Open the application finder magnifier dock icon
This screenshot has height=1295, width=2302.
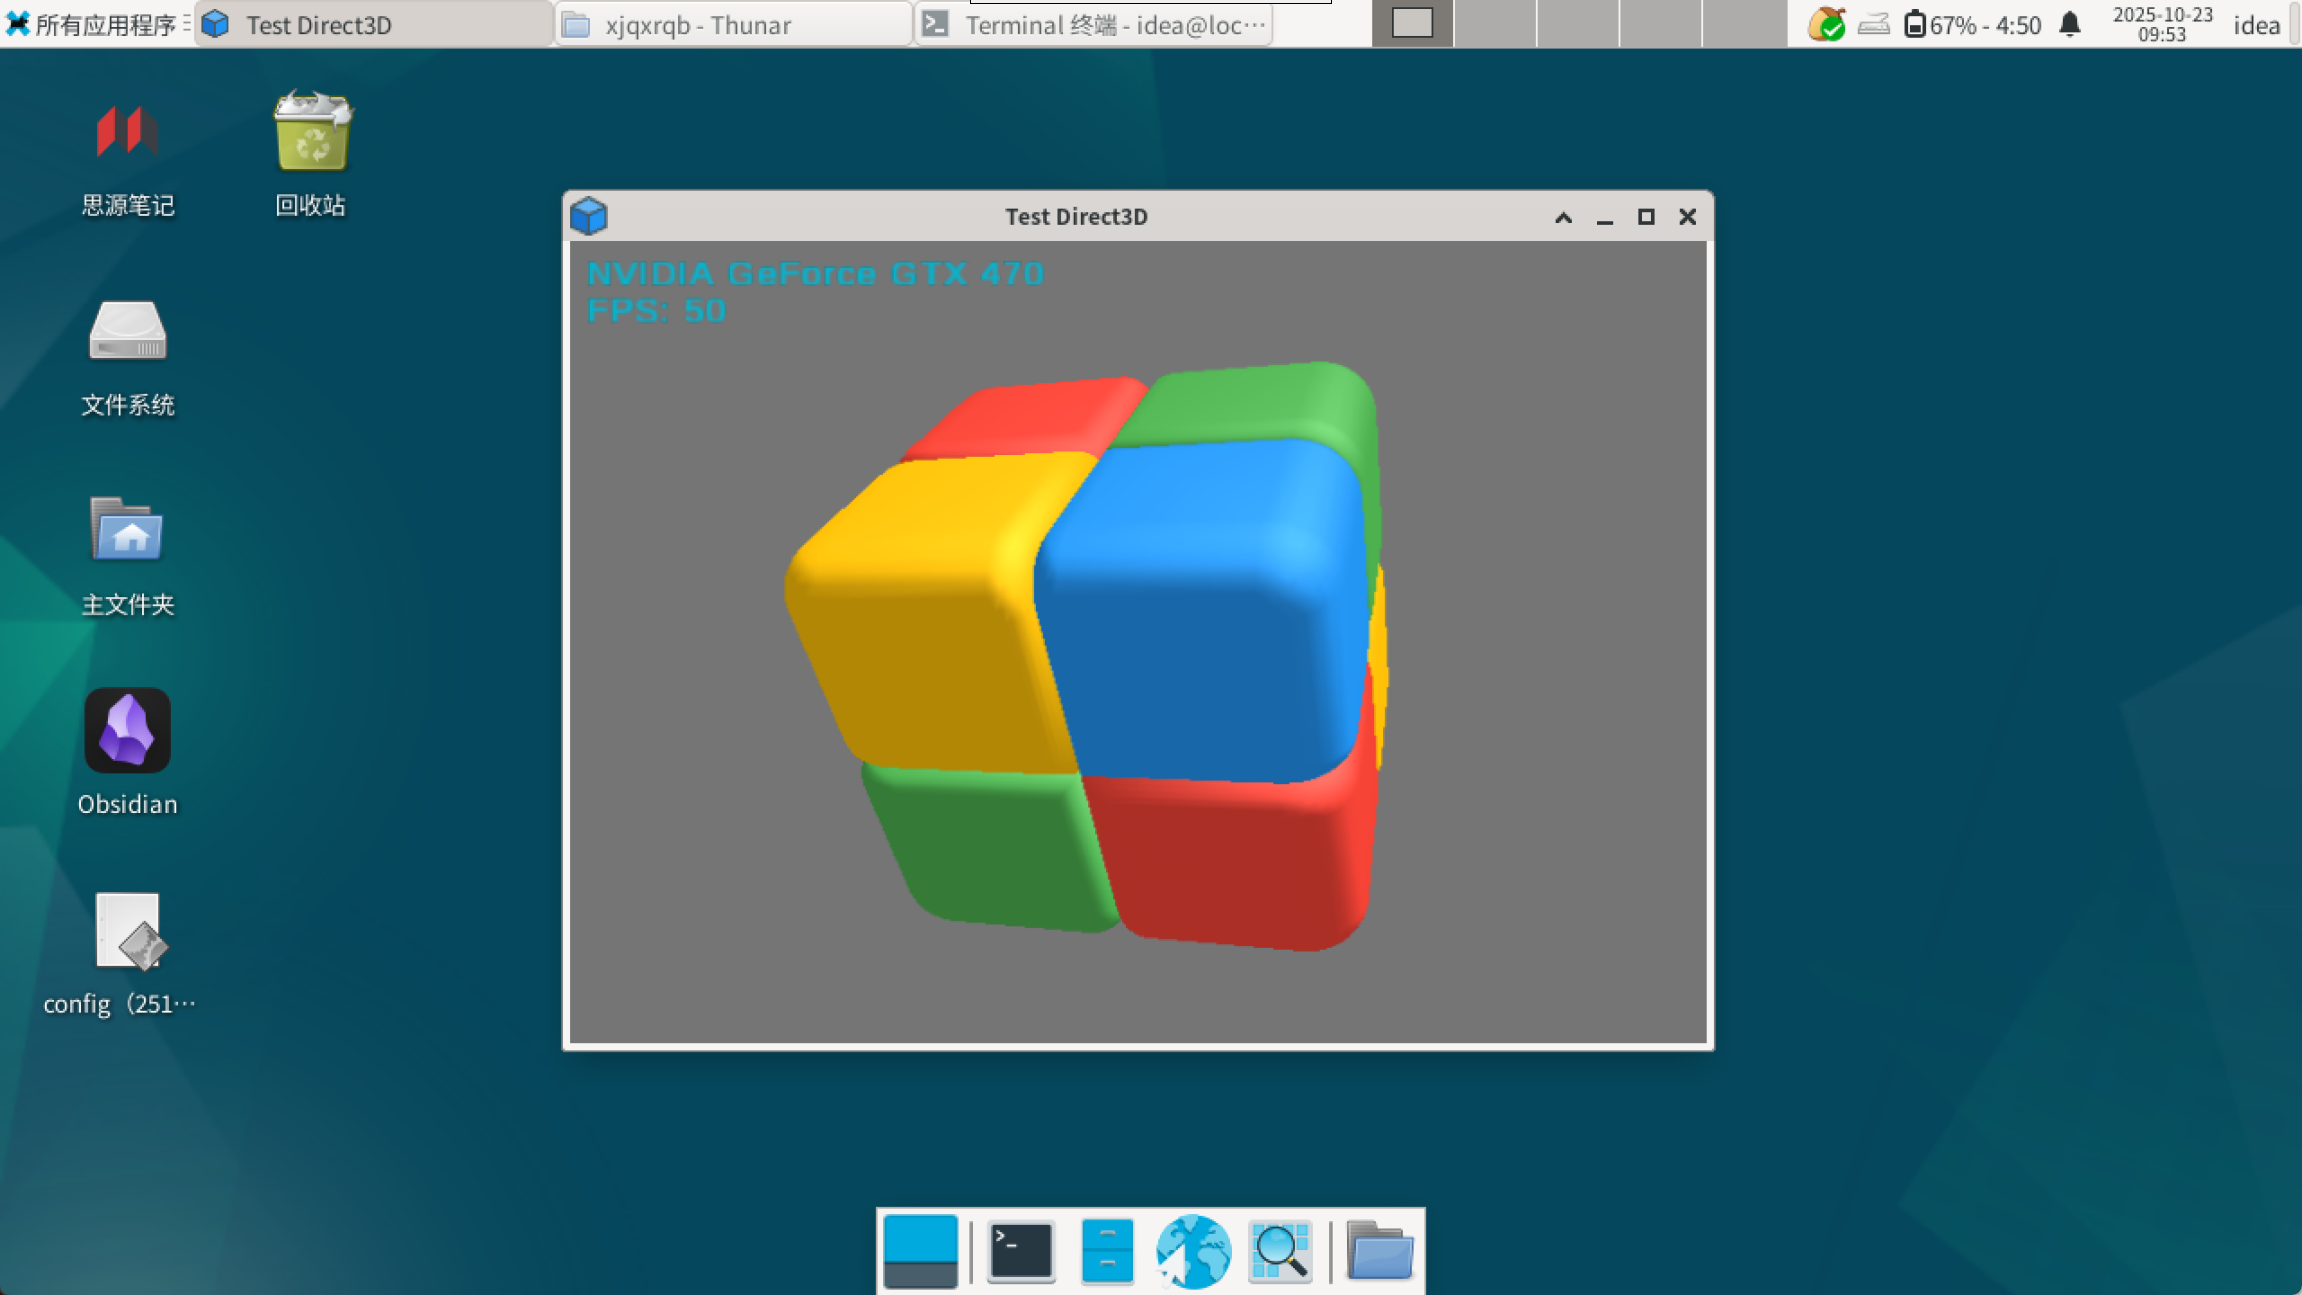[1280, 1250]
